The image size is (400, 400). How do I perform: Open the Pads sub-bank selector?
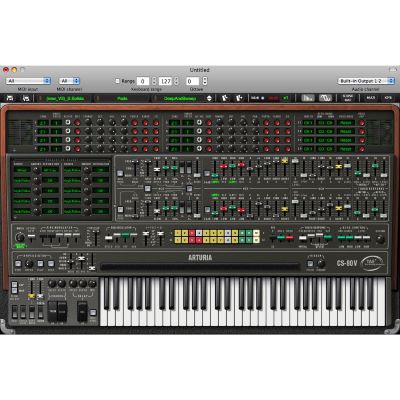pyautogui.click(x=122, y=98)
